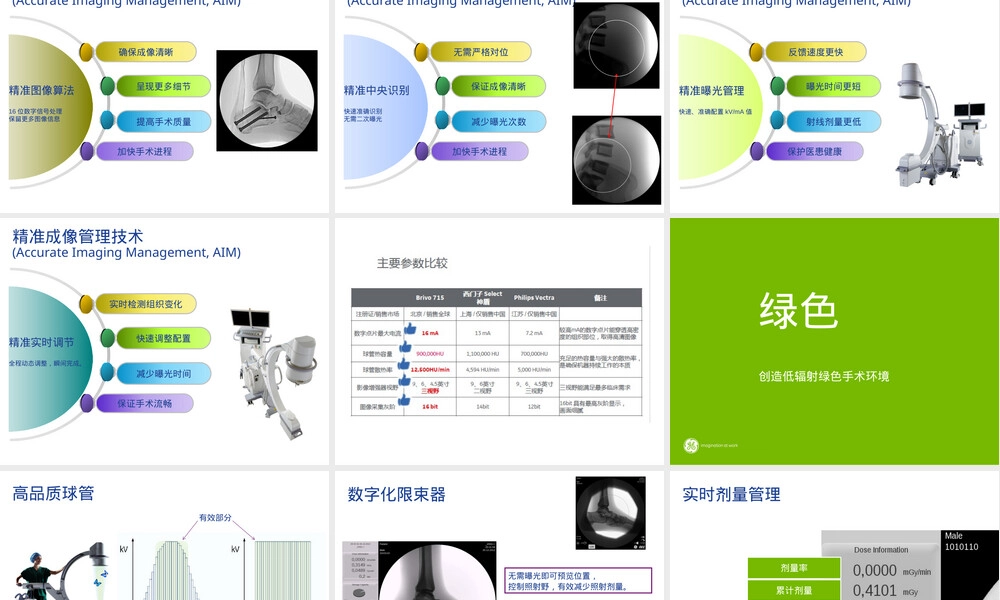Viewport: 1000px width, 600px height.
Task: Click the 创造低辐射绿色手术环境 subtitle
Action: point(823,376)
